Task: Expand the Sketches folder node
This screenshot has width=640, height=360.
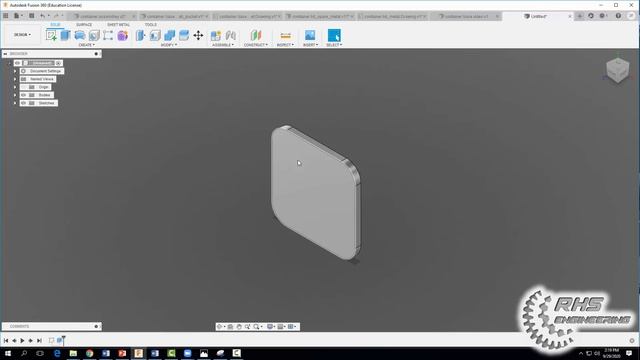Action: pyautogui.click(x=15, y=103)
